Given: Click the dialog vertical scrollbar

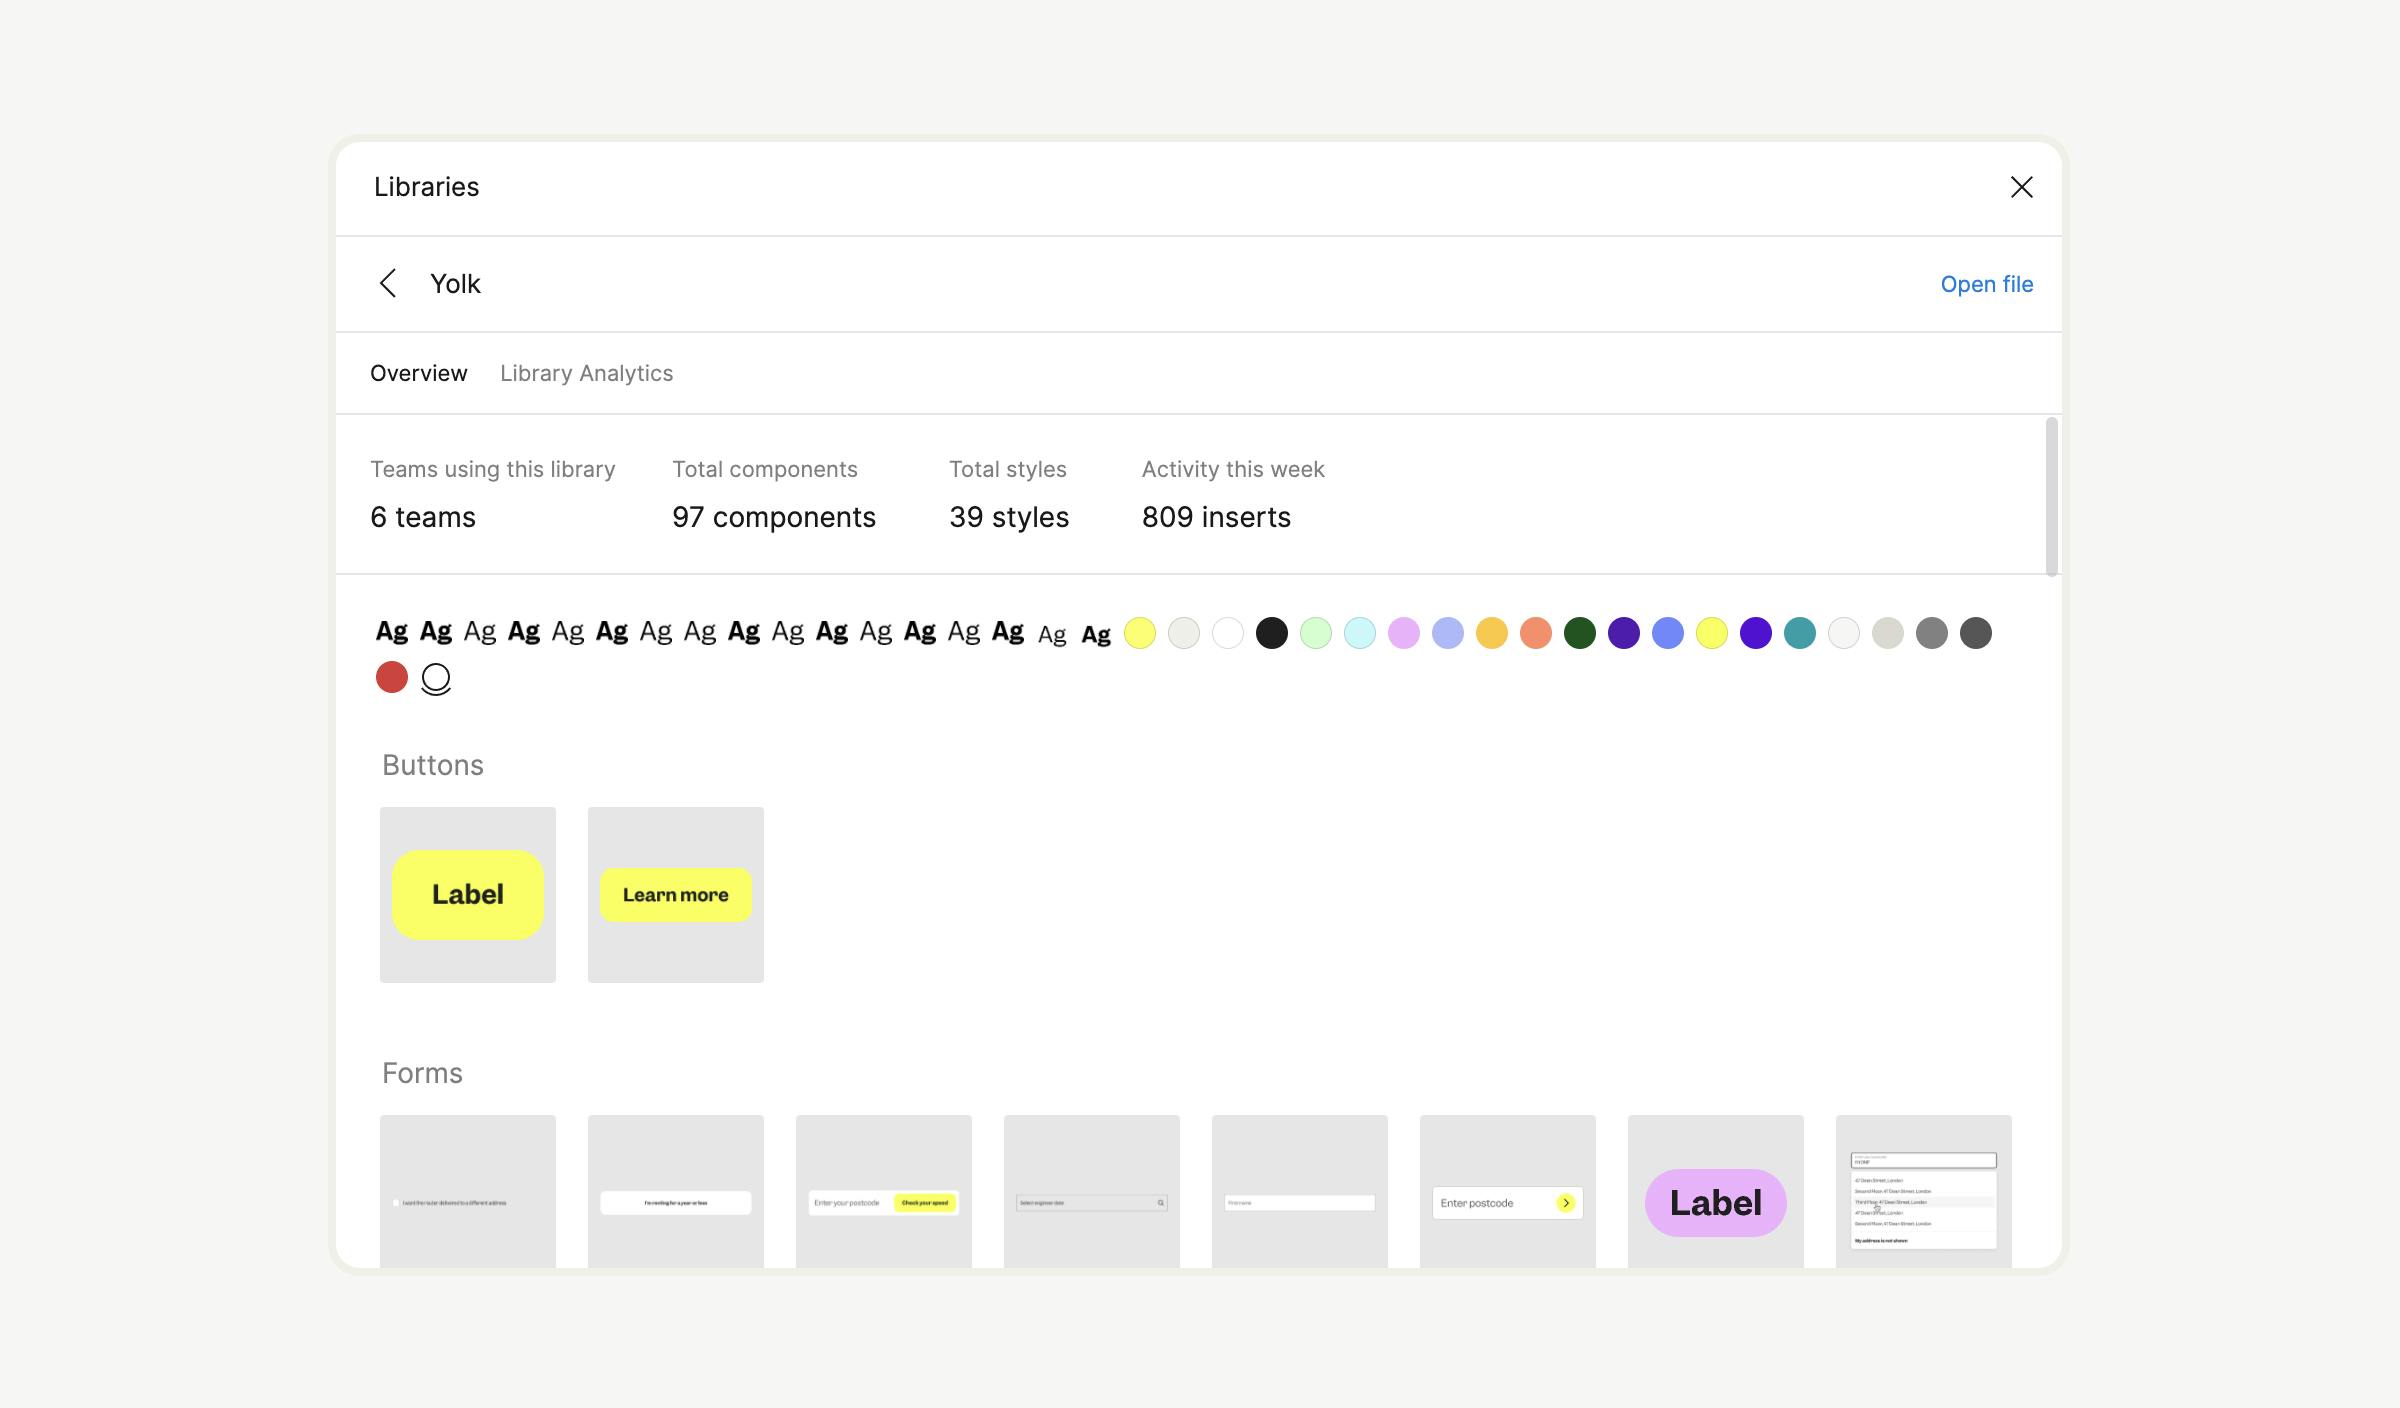Looking at the screenshot, I should coord(2051,497).
